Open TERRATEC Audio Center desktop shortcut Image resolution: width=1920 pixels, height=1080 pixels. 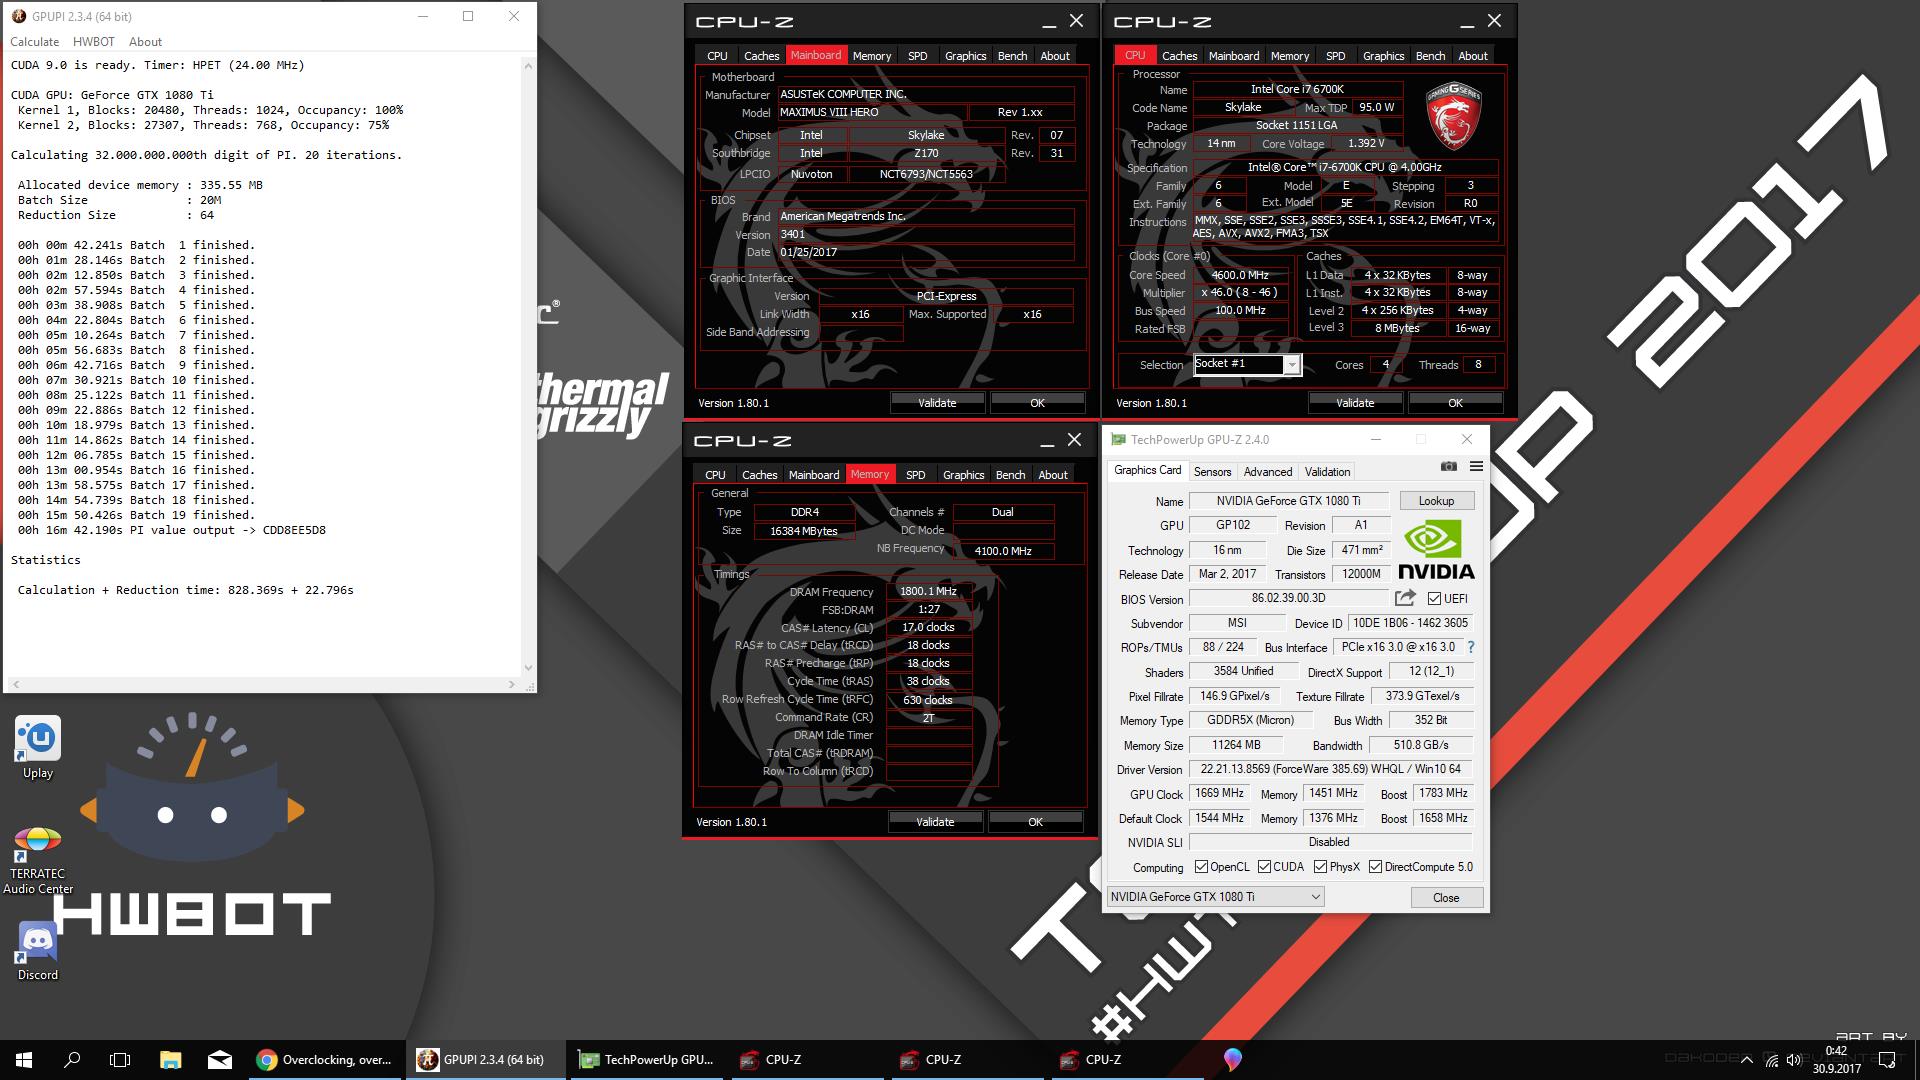click(38, 860)
